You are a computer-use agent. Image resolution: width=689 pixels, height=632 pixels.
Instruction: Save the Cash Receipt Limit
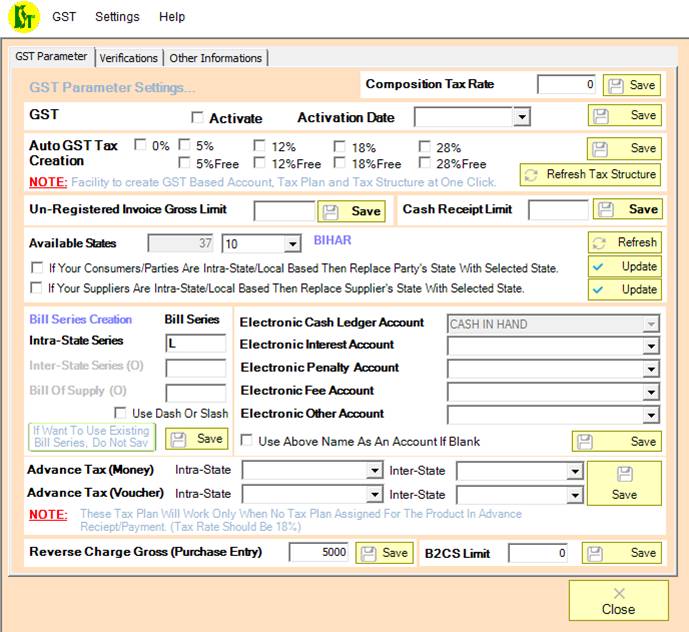pos(627,209)
